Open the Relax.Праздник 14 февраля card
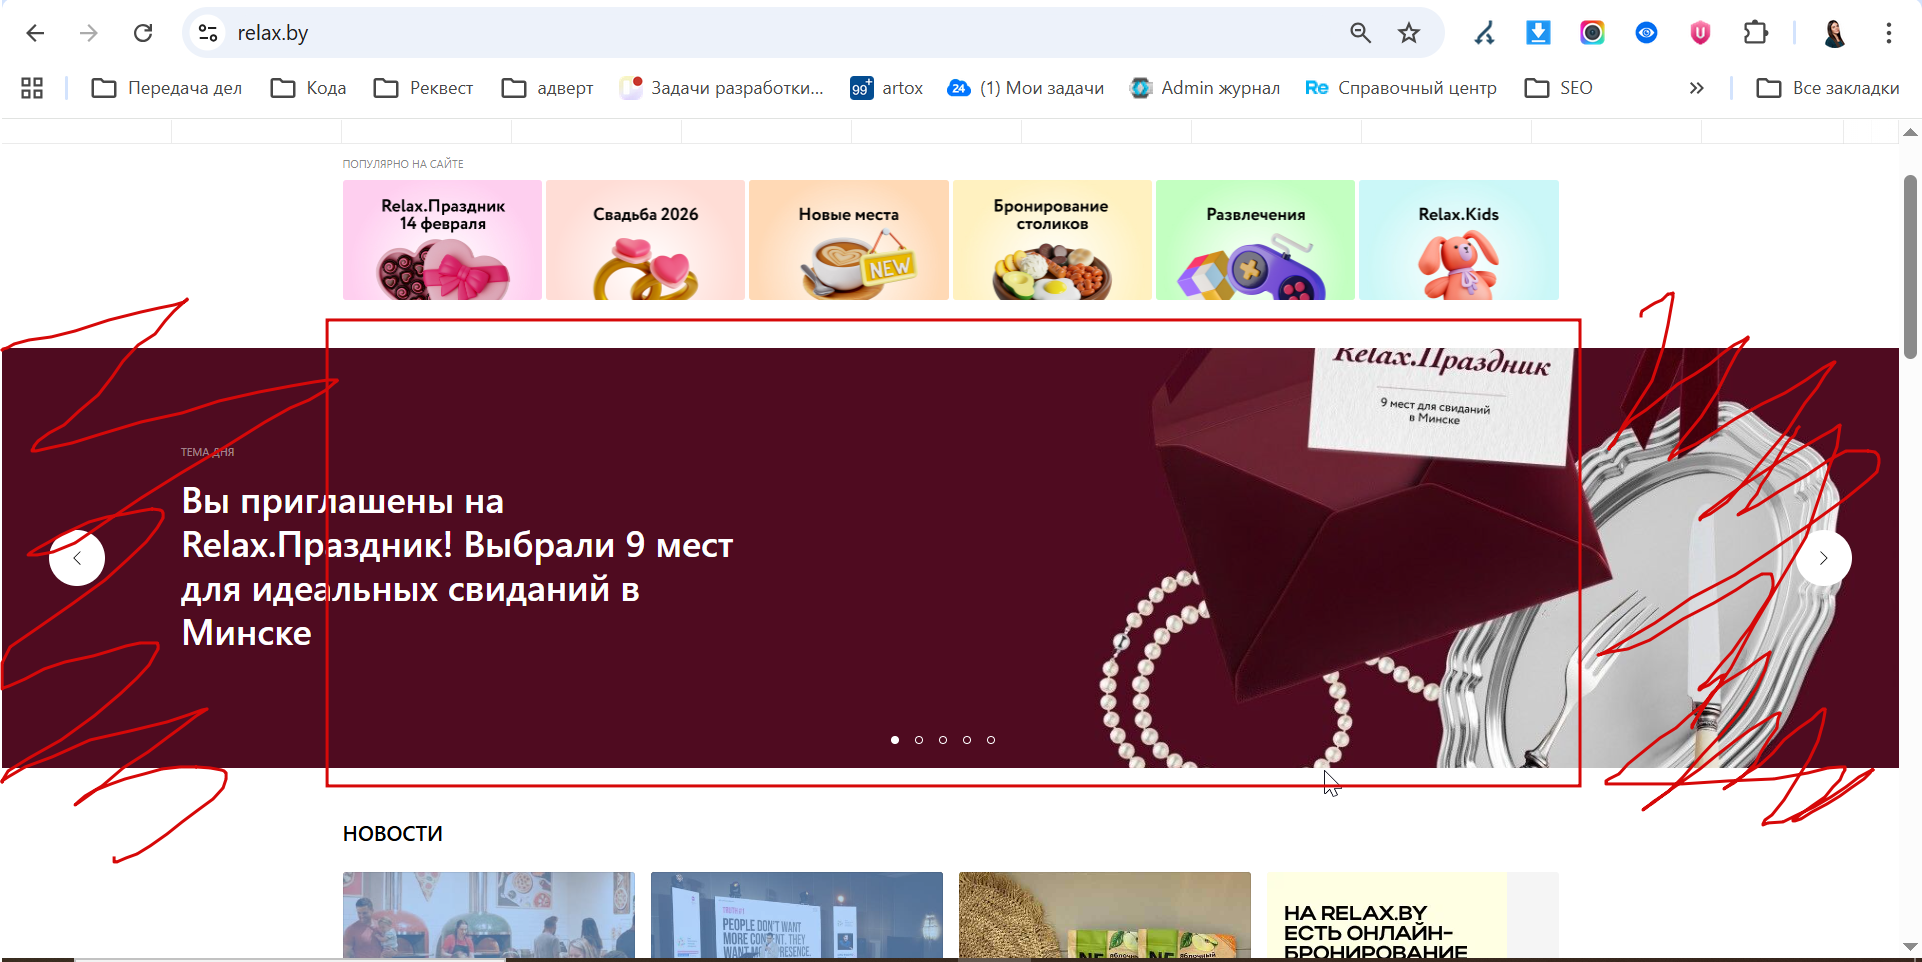The image size is (1922, 962). point(442,240)
